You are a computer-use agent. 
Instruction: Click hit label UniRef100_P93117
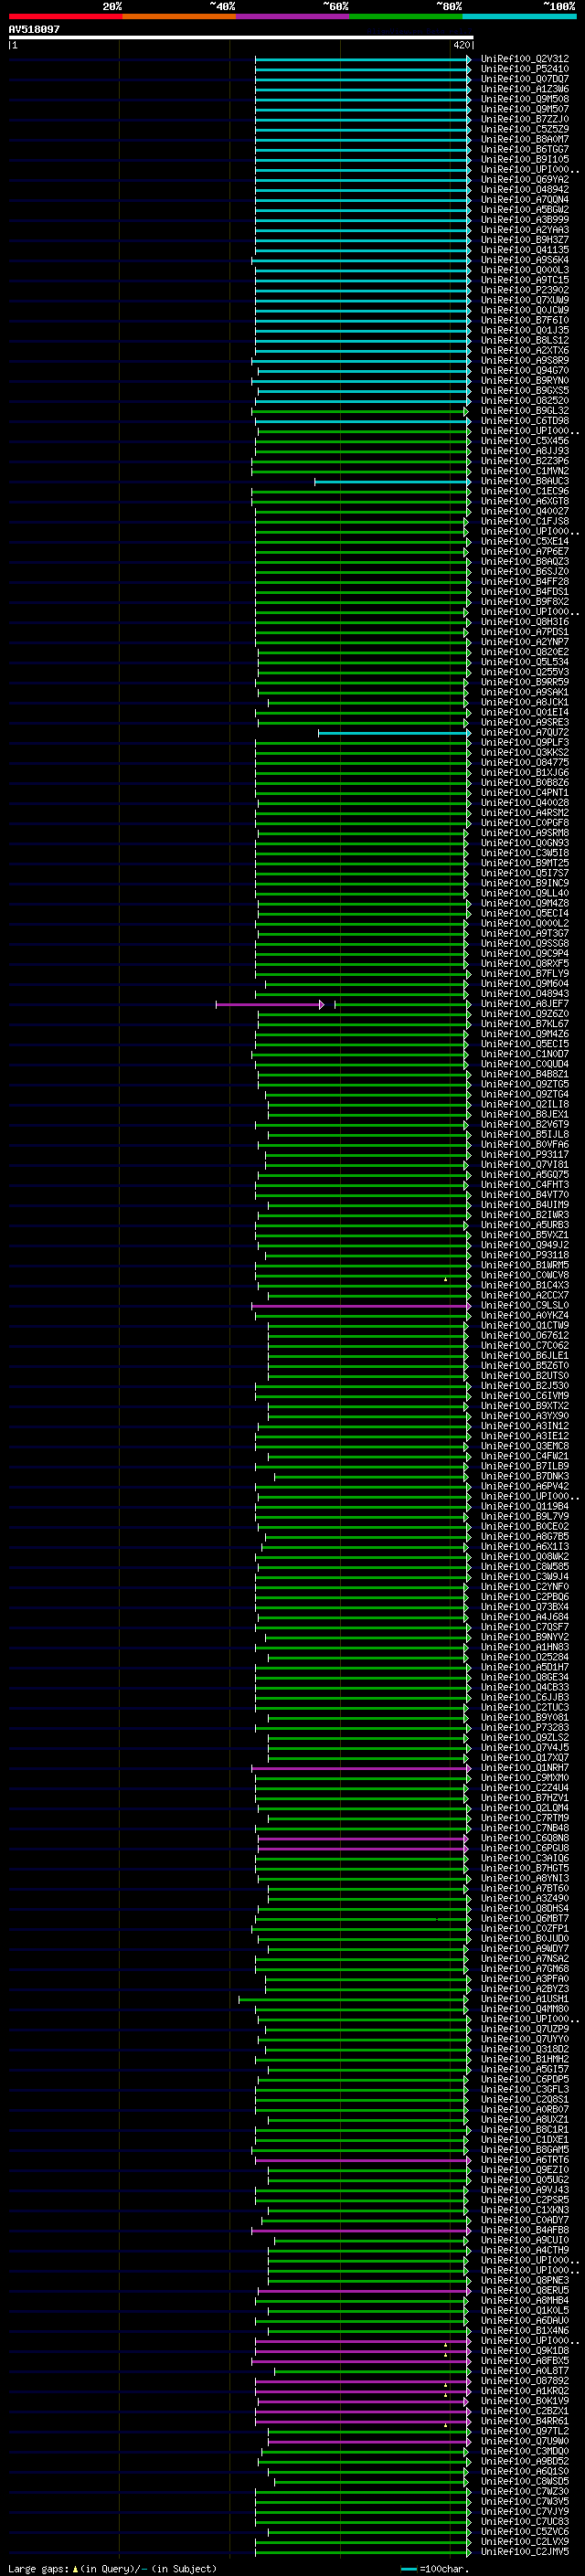pyautogui.click(x=525, y=1154)
